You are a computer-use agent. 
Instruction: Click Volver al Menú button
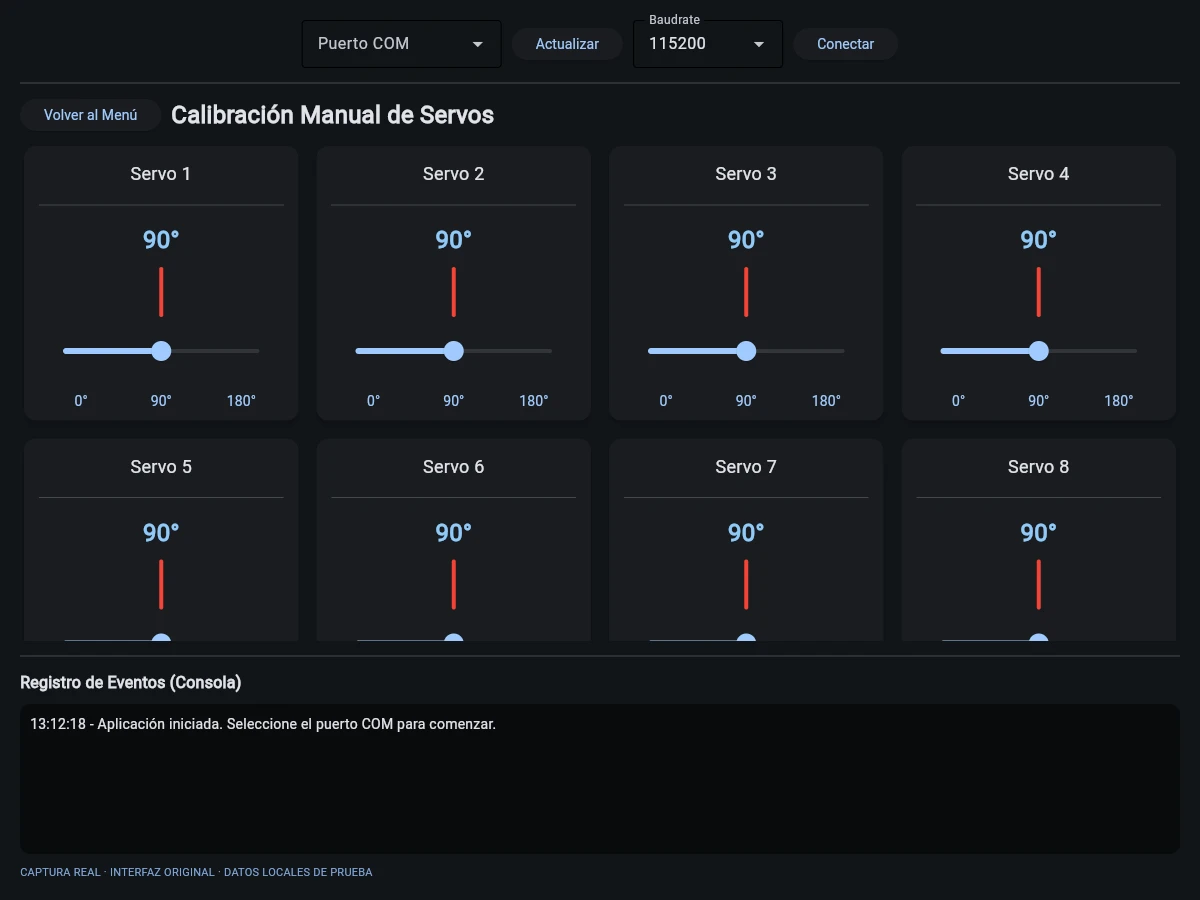tap(91, 115)
